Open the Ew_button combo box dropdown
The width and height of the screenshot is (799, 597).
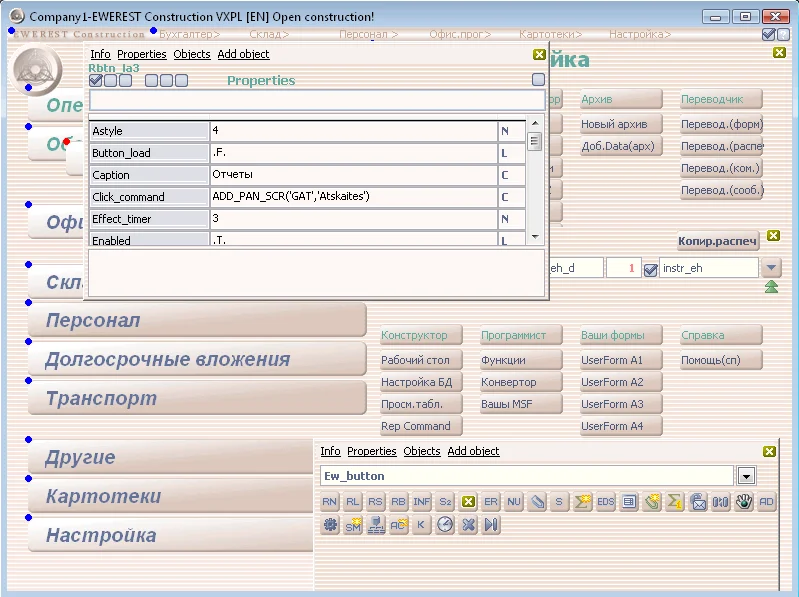click(746, 476)
